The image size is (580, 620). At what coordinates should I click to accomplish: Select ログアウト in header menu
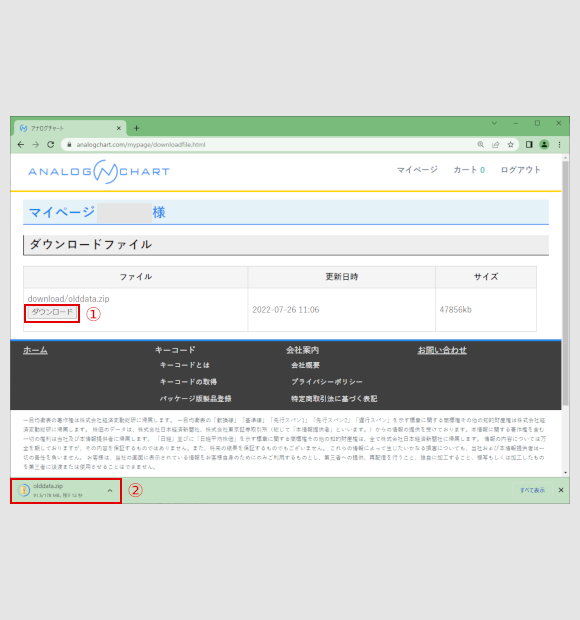pyautogui.click(x=520, y=170)
